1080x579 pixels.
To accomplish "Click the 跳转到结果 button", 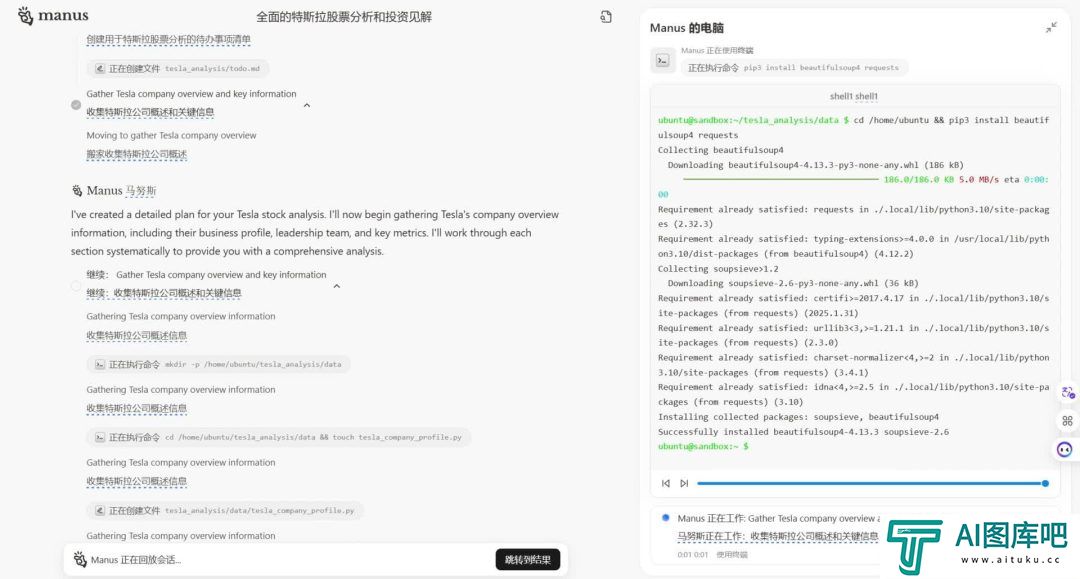I will [x=528, y=560].
